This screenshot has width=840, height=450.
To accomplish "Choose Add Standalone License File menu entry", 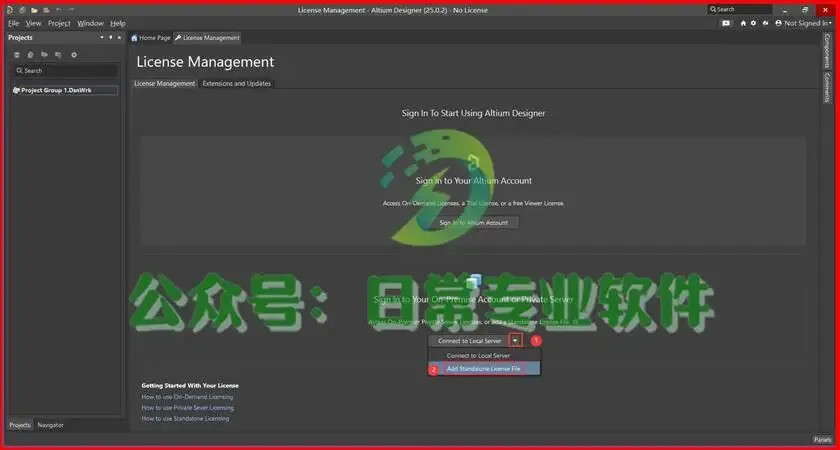I will (x=484, y=369).
